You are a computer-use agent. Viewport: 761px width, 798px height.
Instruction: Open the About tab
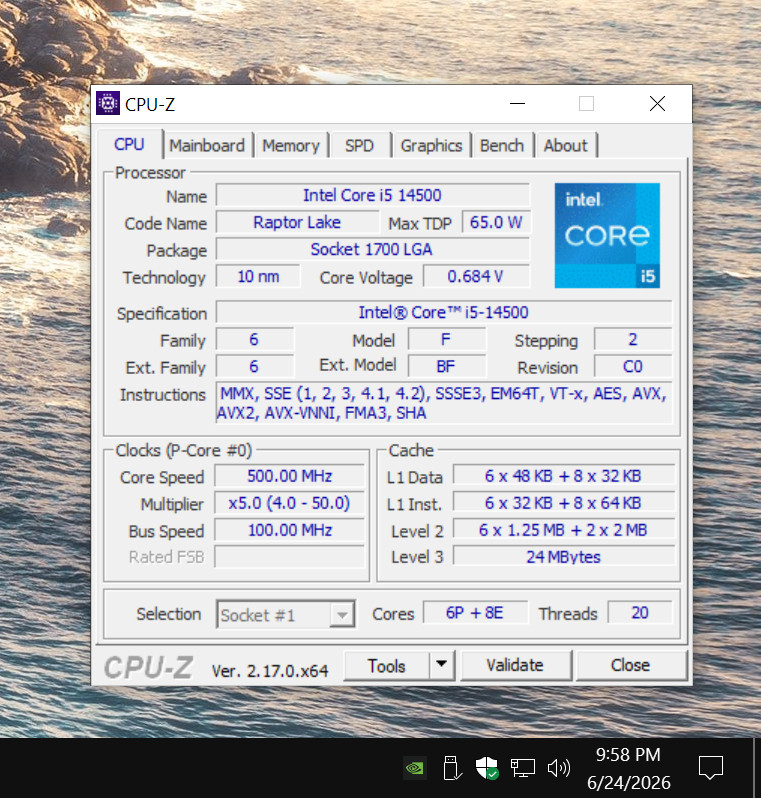click(x=566, y=146)
